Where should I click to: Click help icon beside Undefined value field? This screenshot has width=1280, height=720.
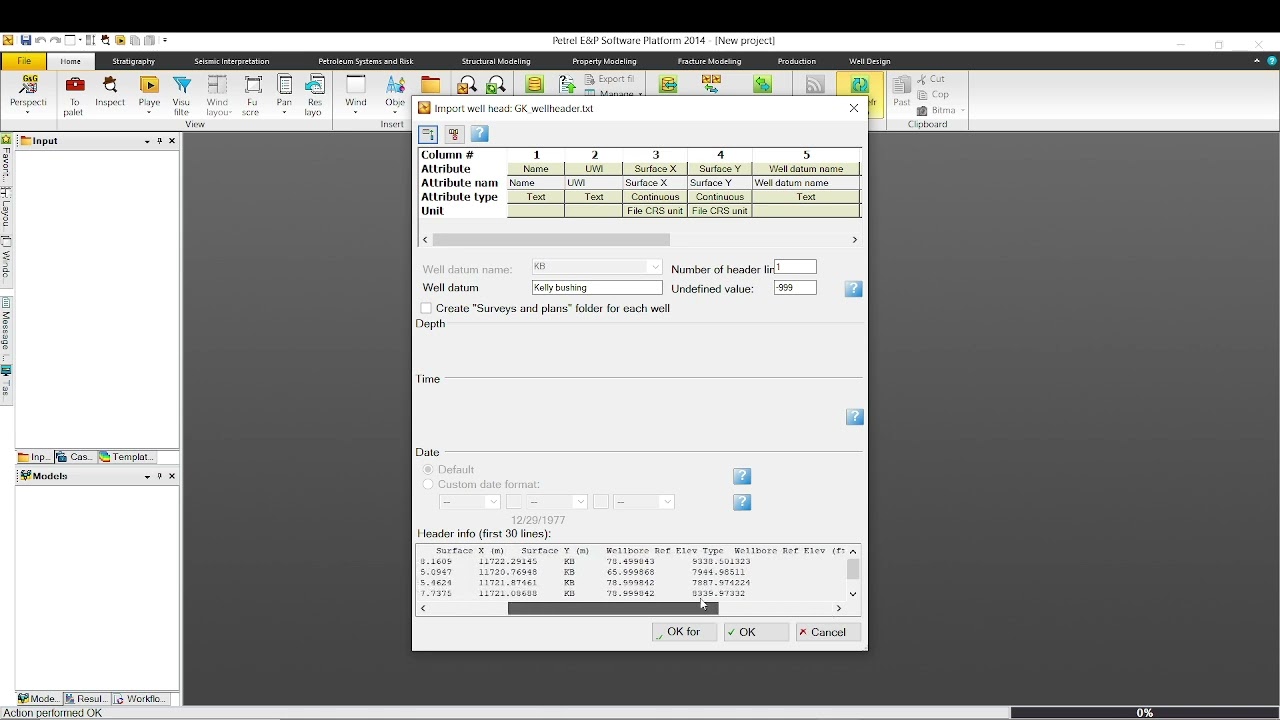pyautogui.click(x=853, y=289)
